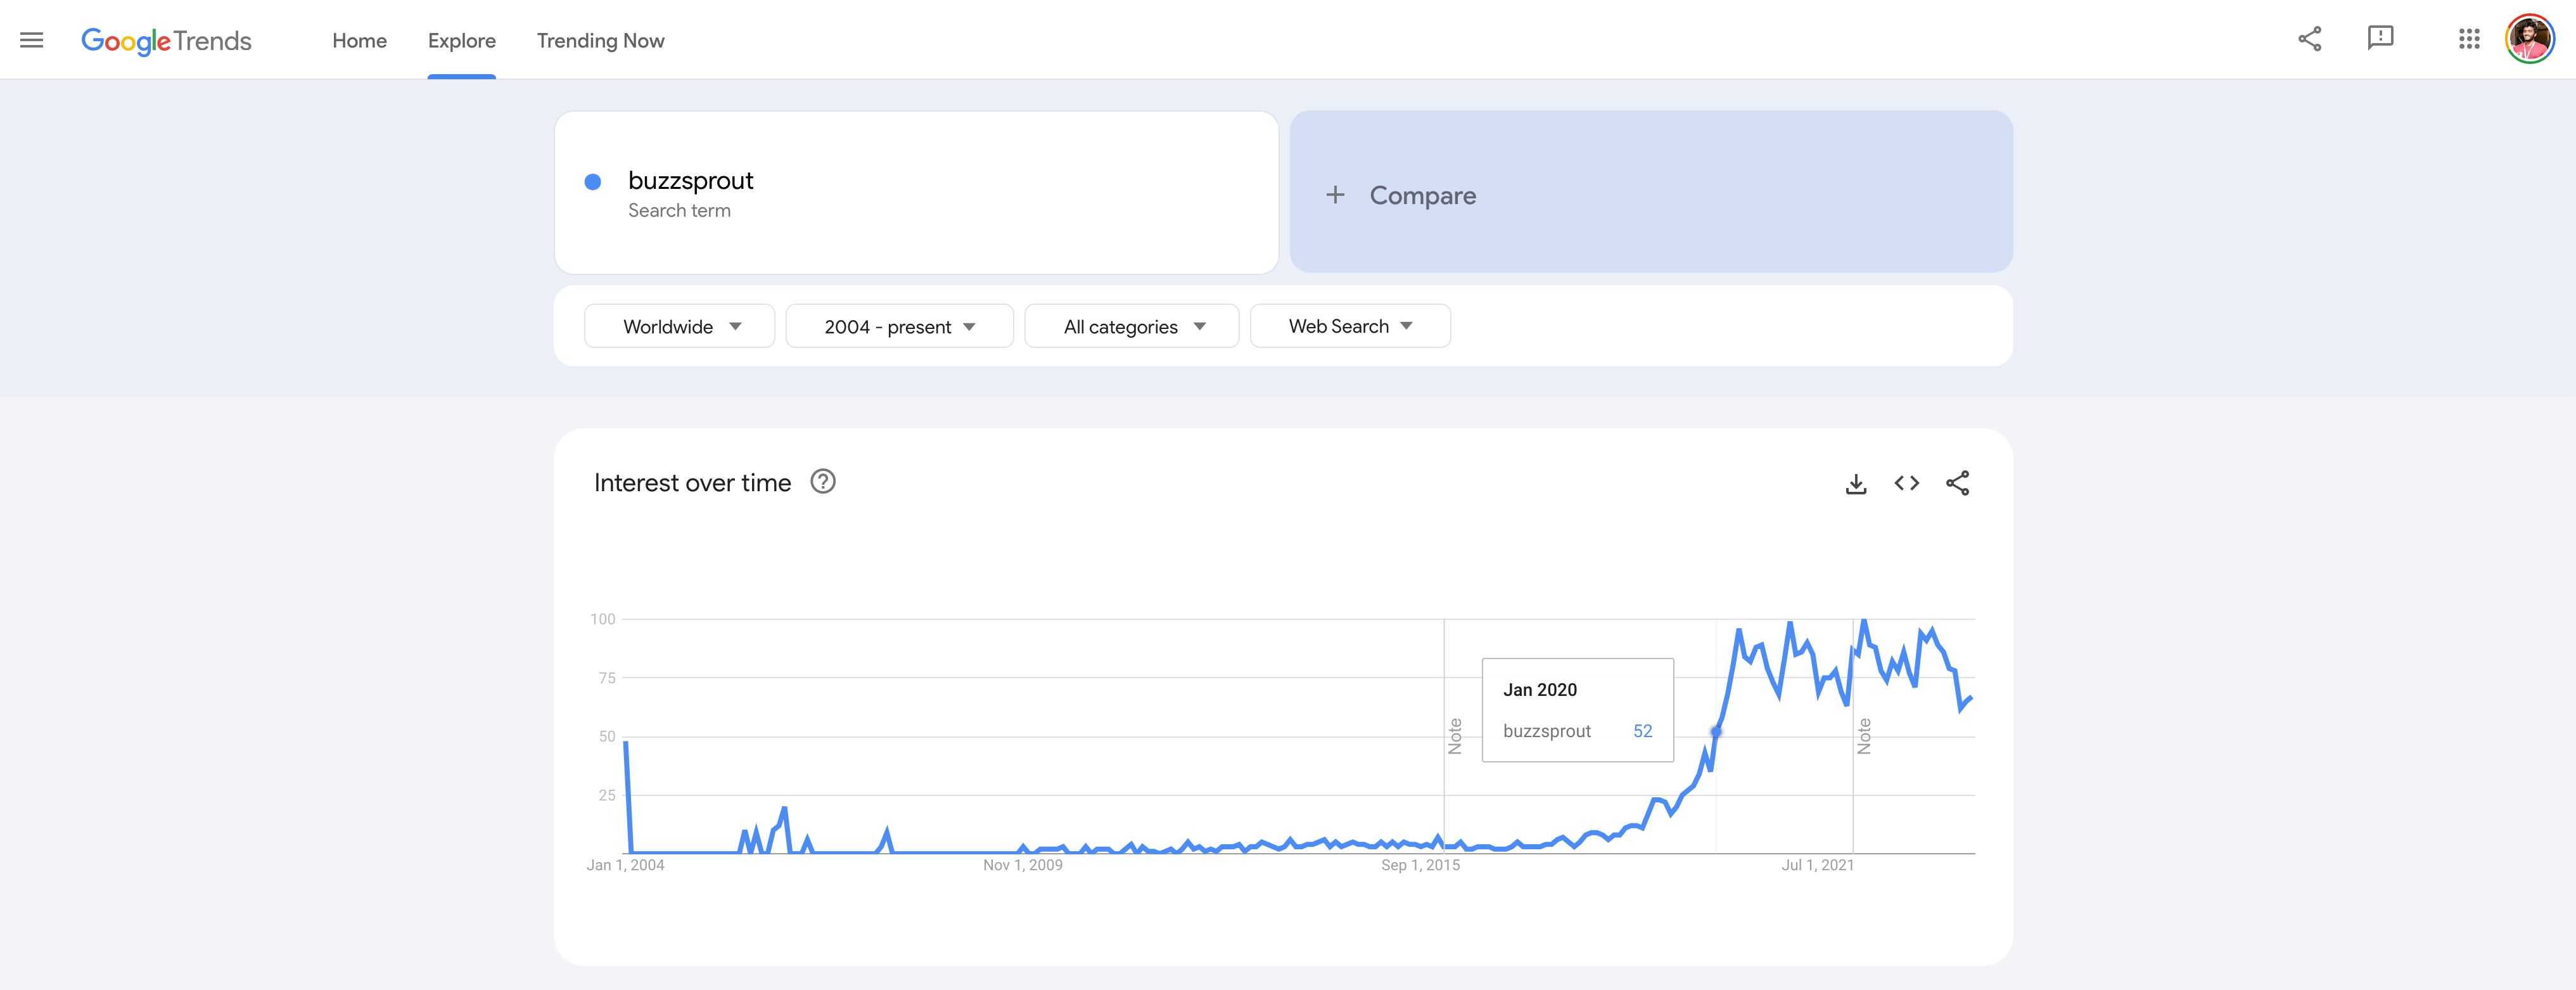
Task: Go to the Home tab
Action: pos(359,41)
